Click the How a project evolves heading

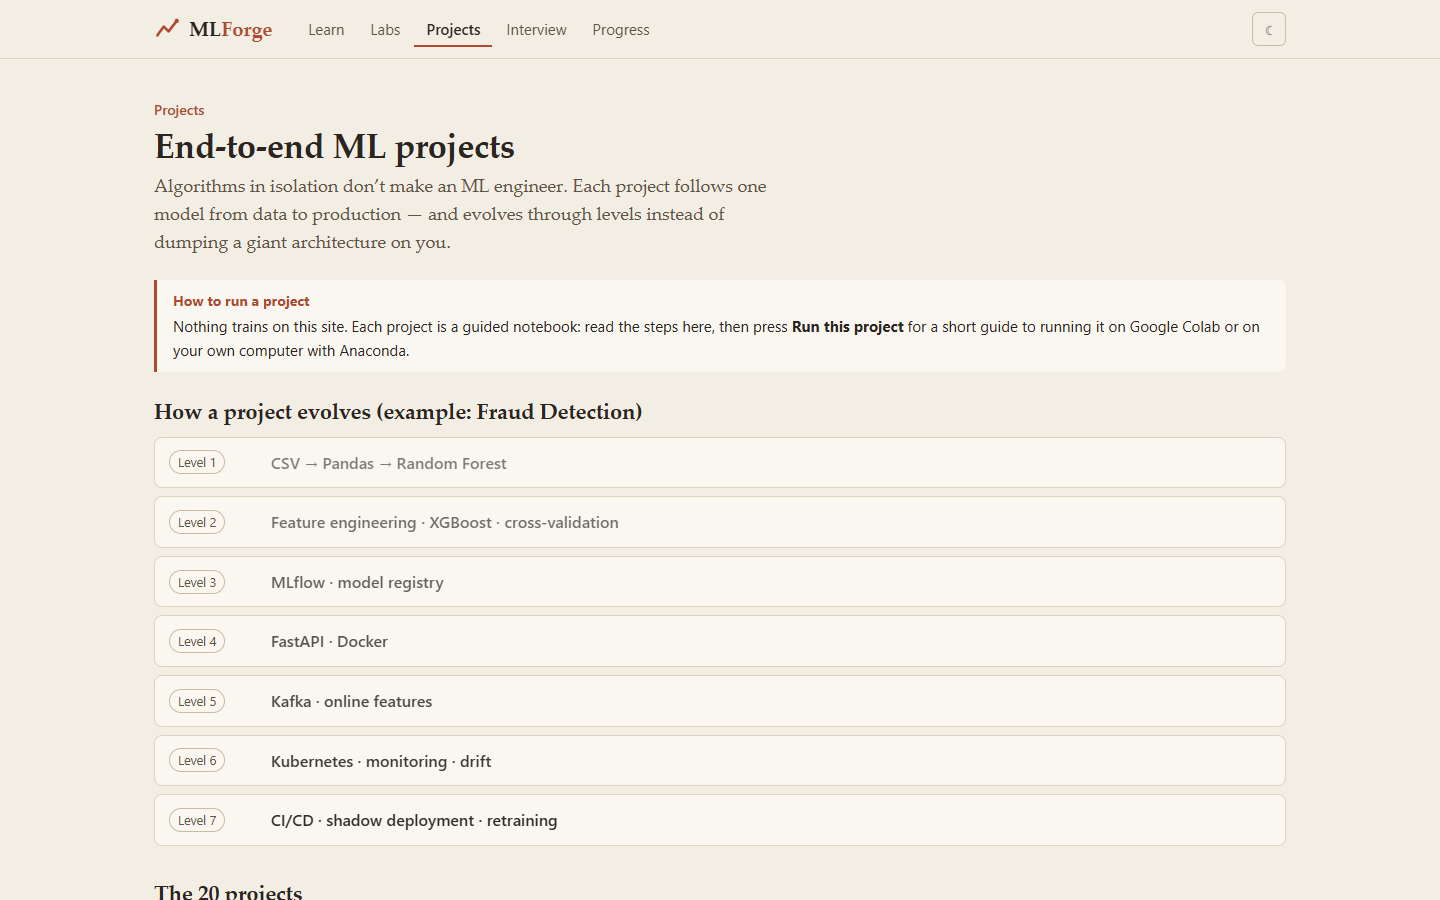coord(398,412)
